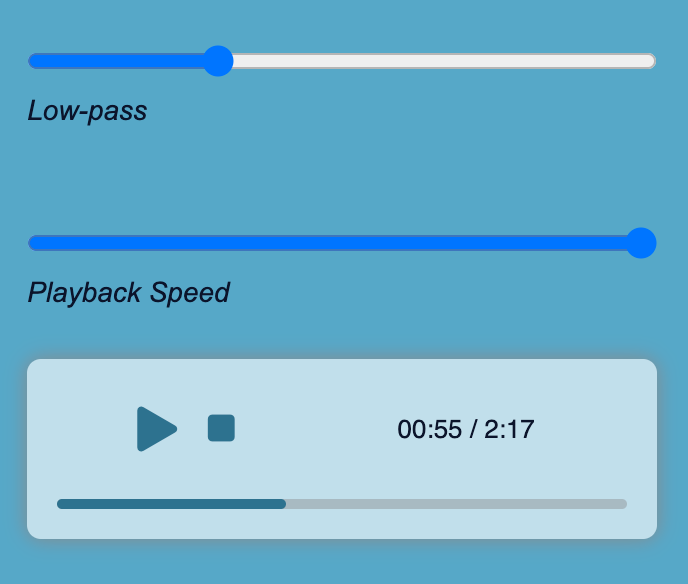Start playback with the play button
This screenshot has height=584, width=688.
157,429
